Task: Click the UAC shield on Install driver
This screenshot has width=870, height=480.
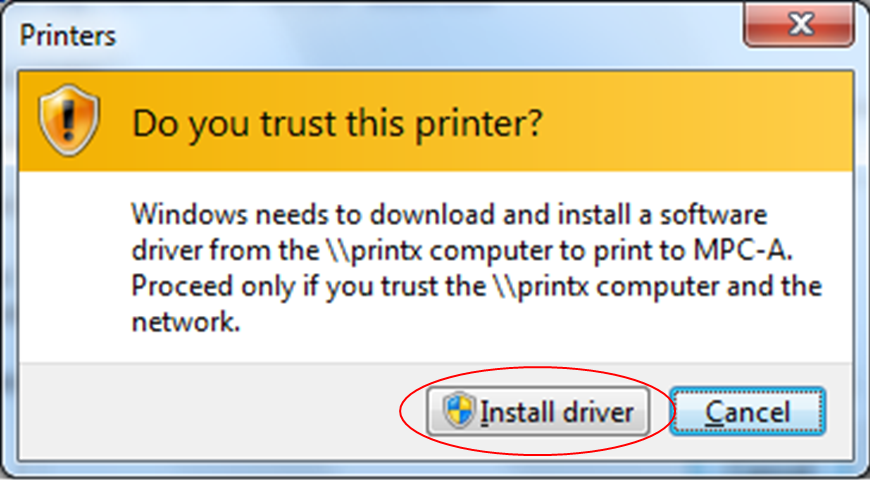Action: [x=459, y=411]
